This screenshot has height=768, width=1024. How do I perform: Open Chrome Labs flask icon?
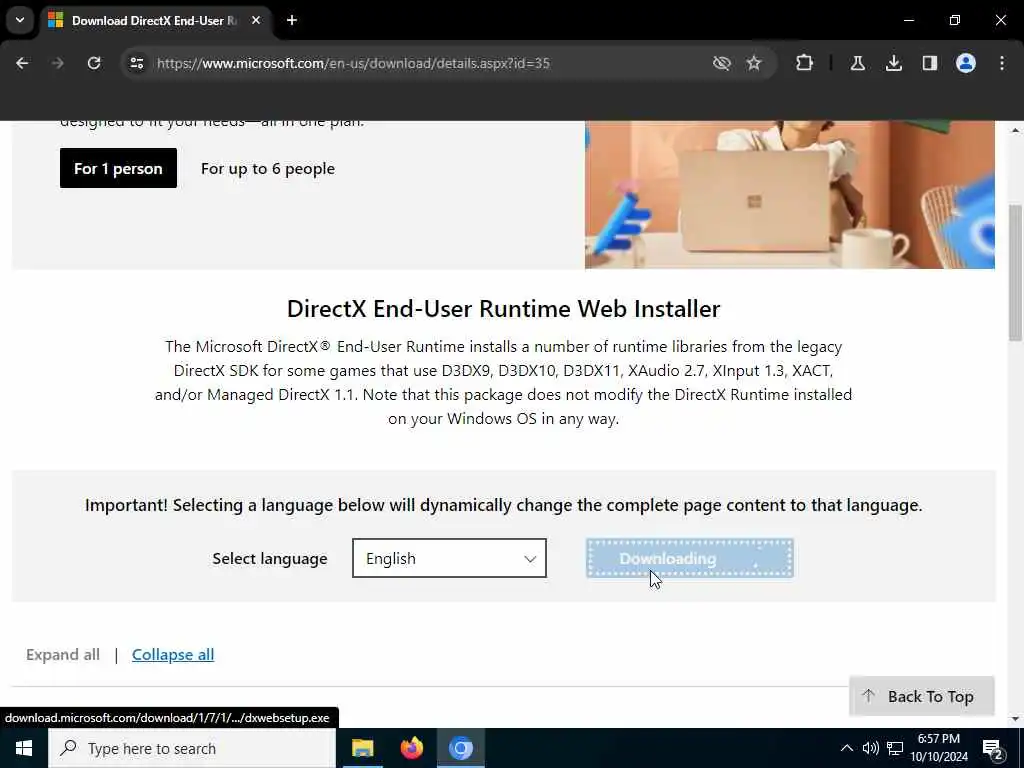pos(857,63)
